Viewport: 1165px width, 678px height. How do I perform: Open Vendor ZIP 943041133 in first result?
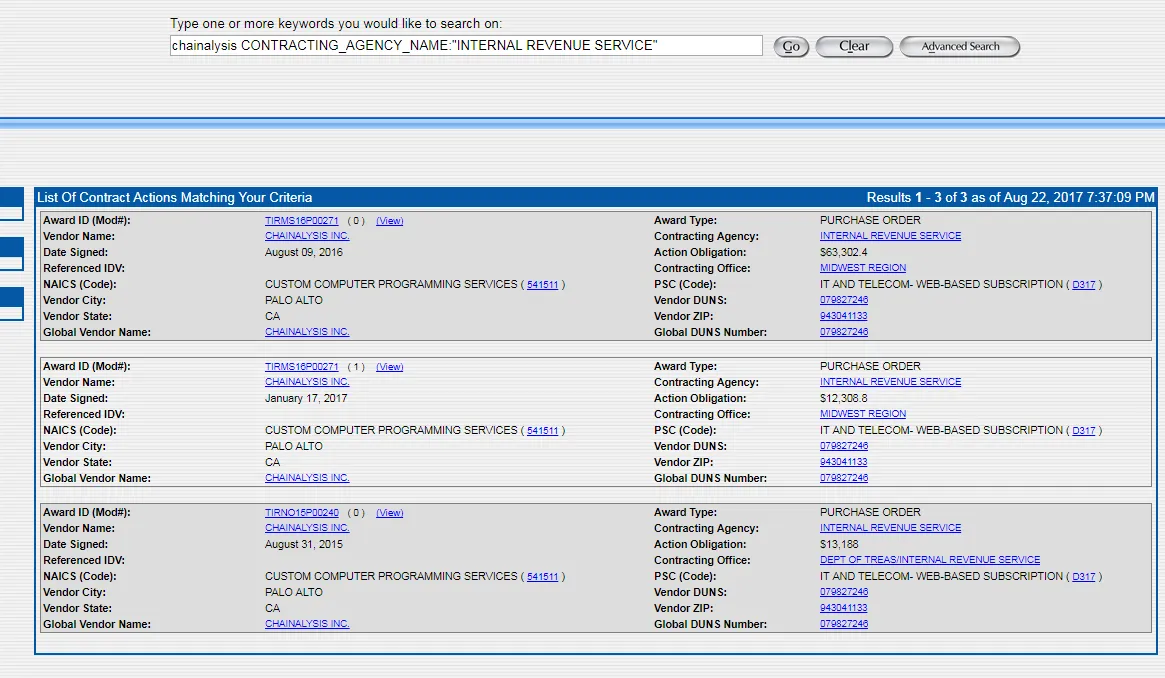pyautogui.click(x=843, y=316)
